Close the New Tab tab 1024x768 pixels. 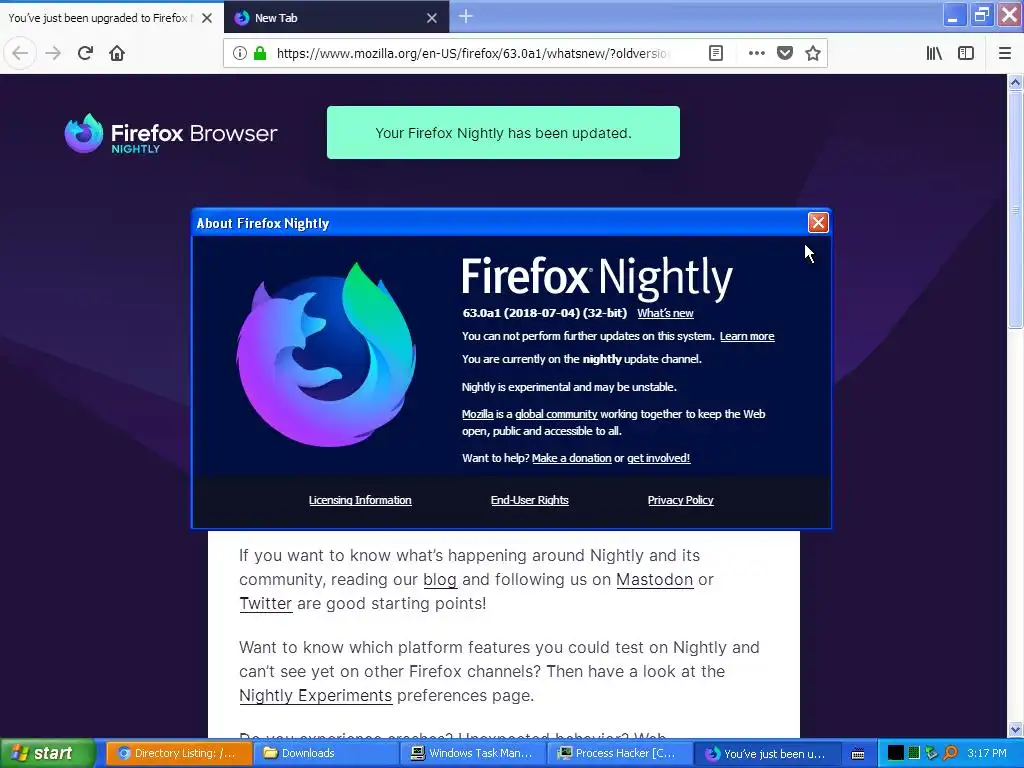point(432,18)
